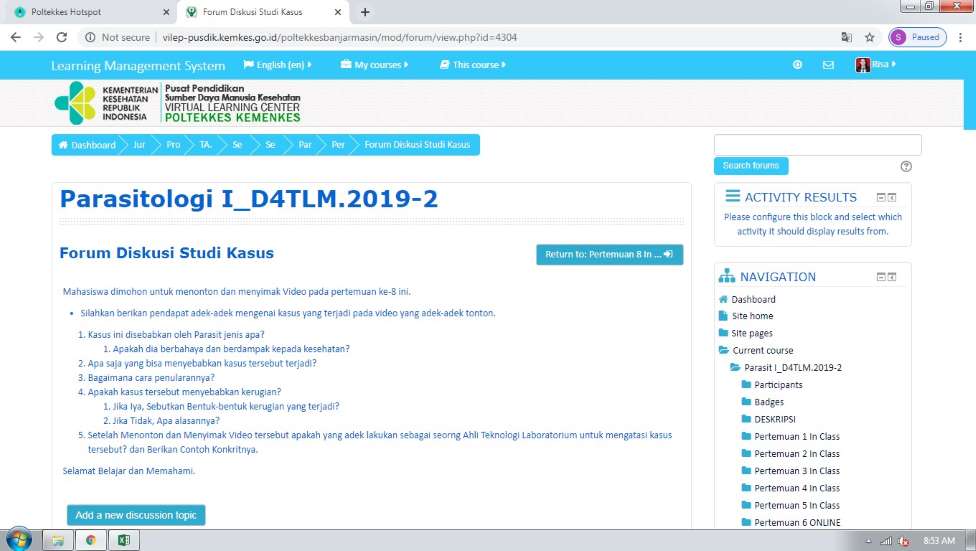Dock the Navigation block

coord(892,277)
